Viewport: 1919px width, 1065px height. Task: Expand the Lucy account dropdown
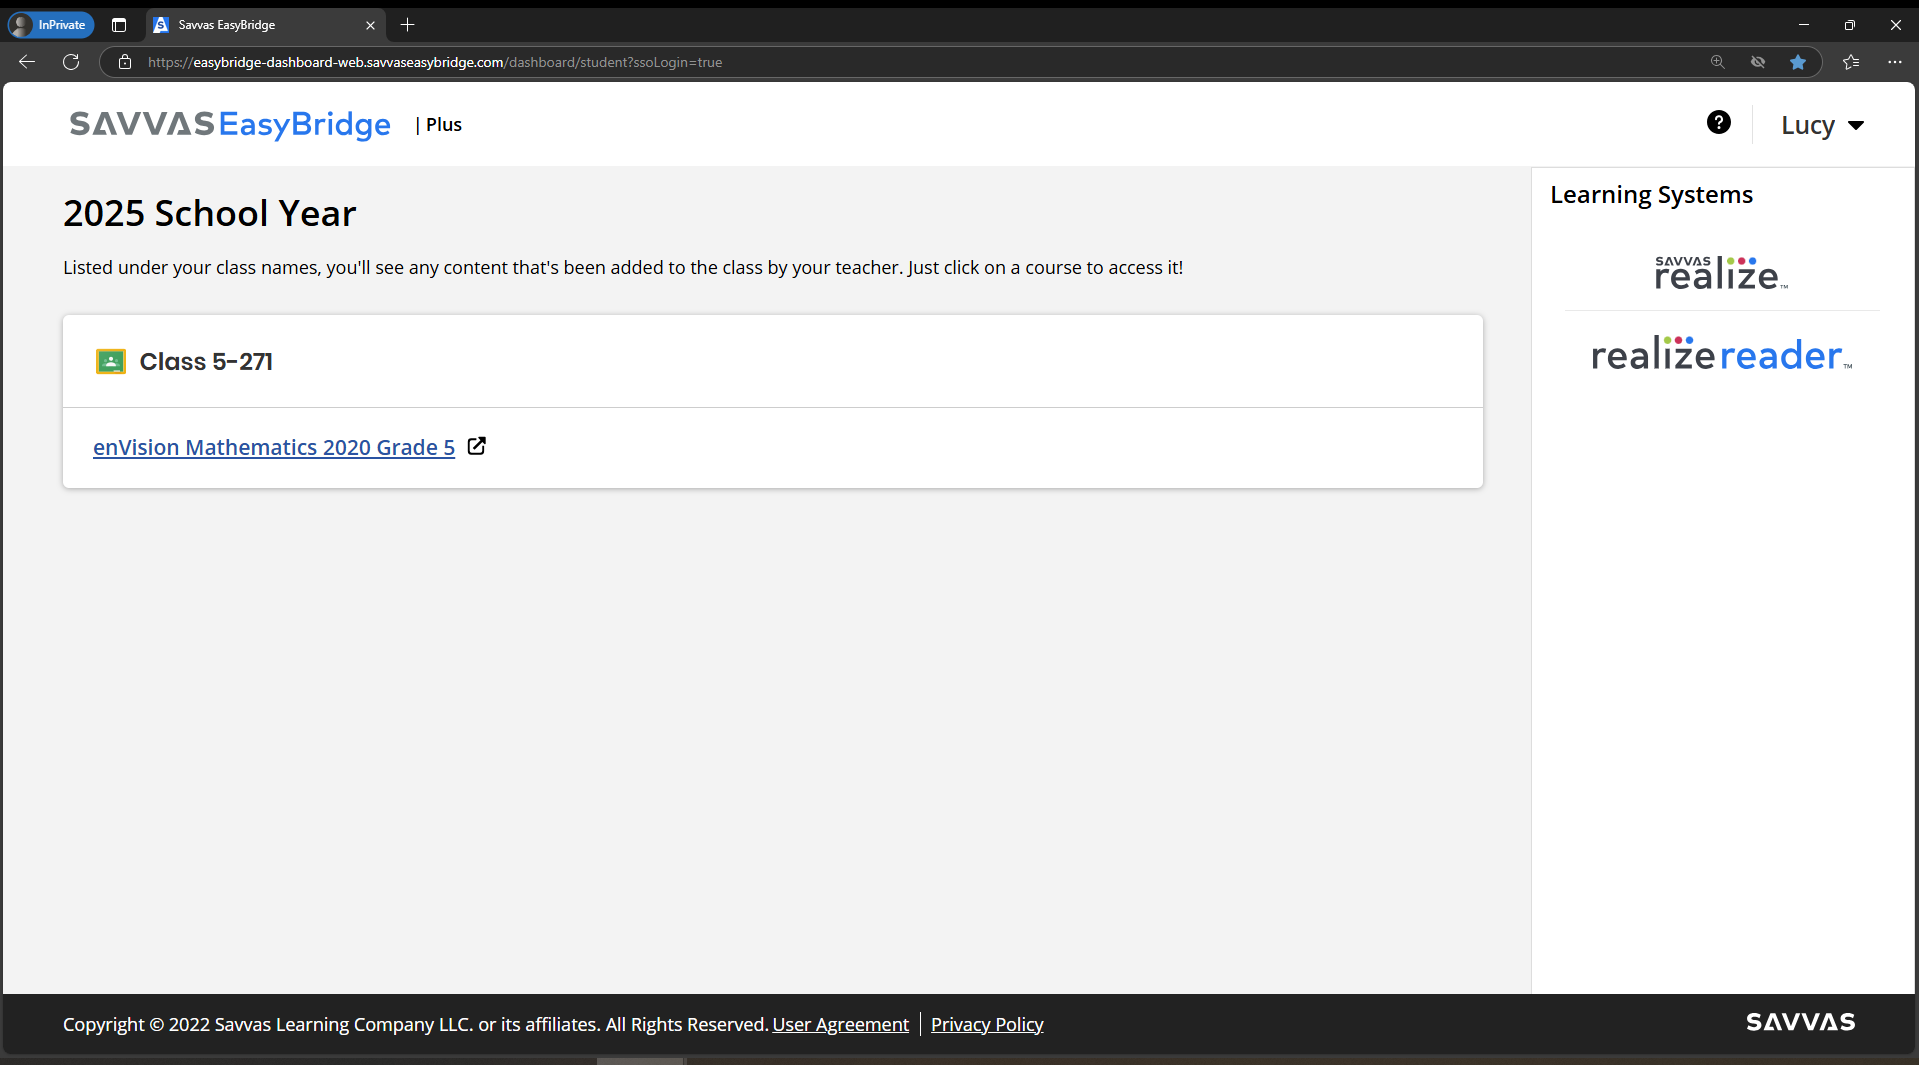1822,124
